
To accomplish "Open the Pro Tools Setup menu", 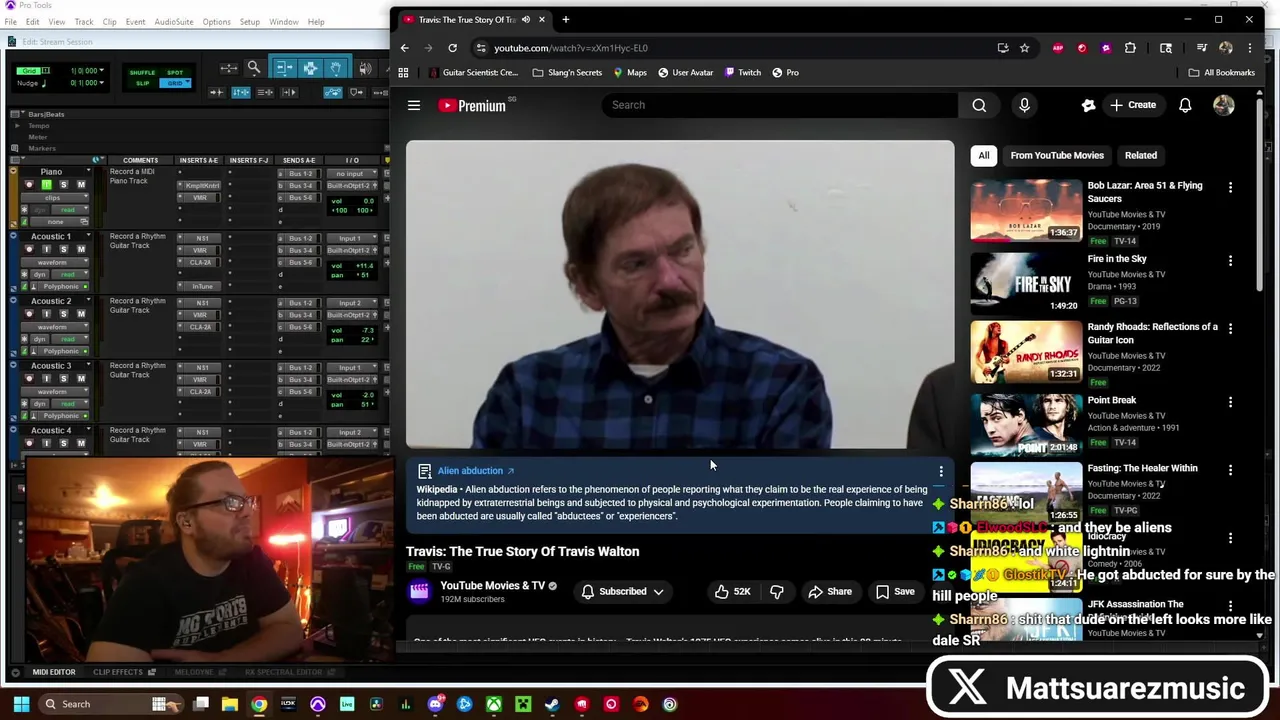I will coord(249,22).
